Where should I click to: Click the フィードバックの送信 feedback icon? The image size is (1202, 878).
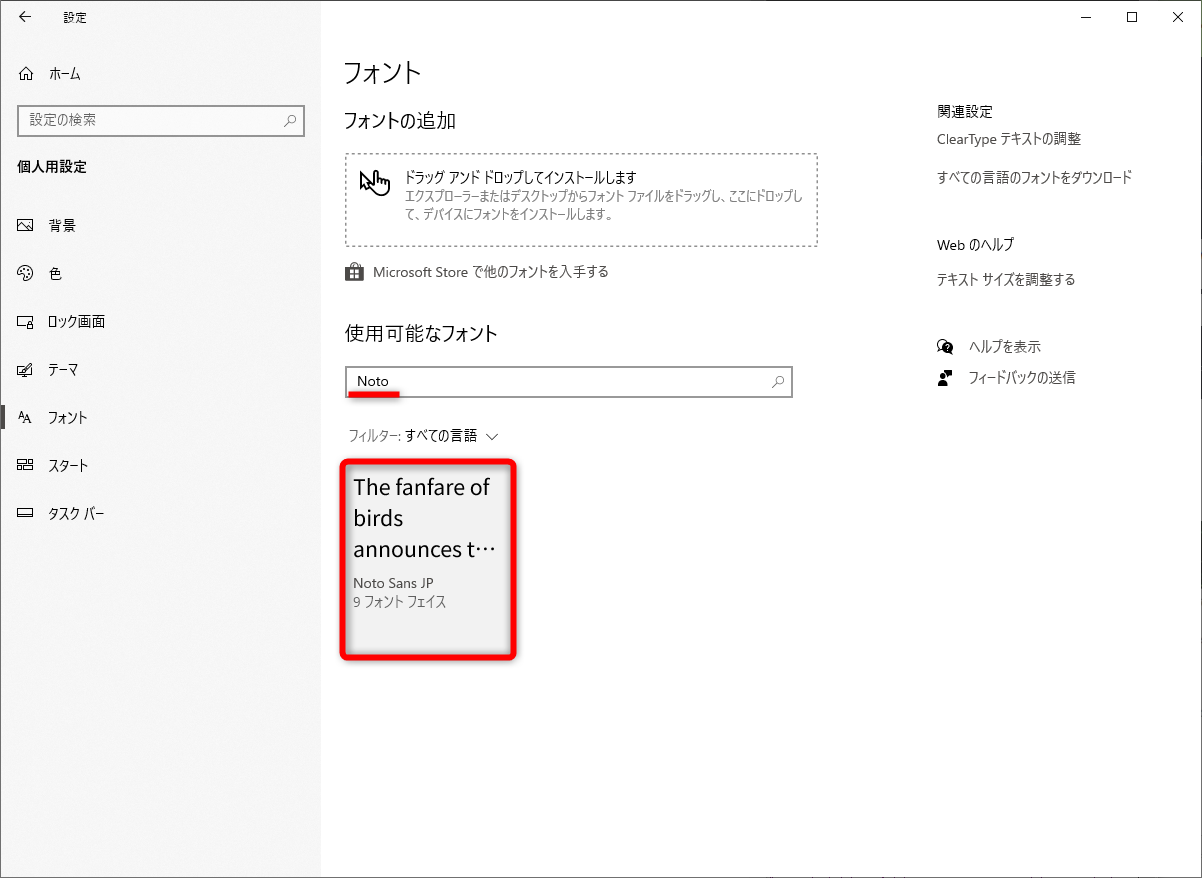point(944,378)
